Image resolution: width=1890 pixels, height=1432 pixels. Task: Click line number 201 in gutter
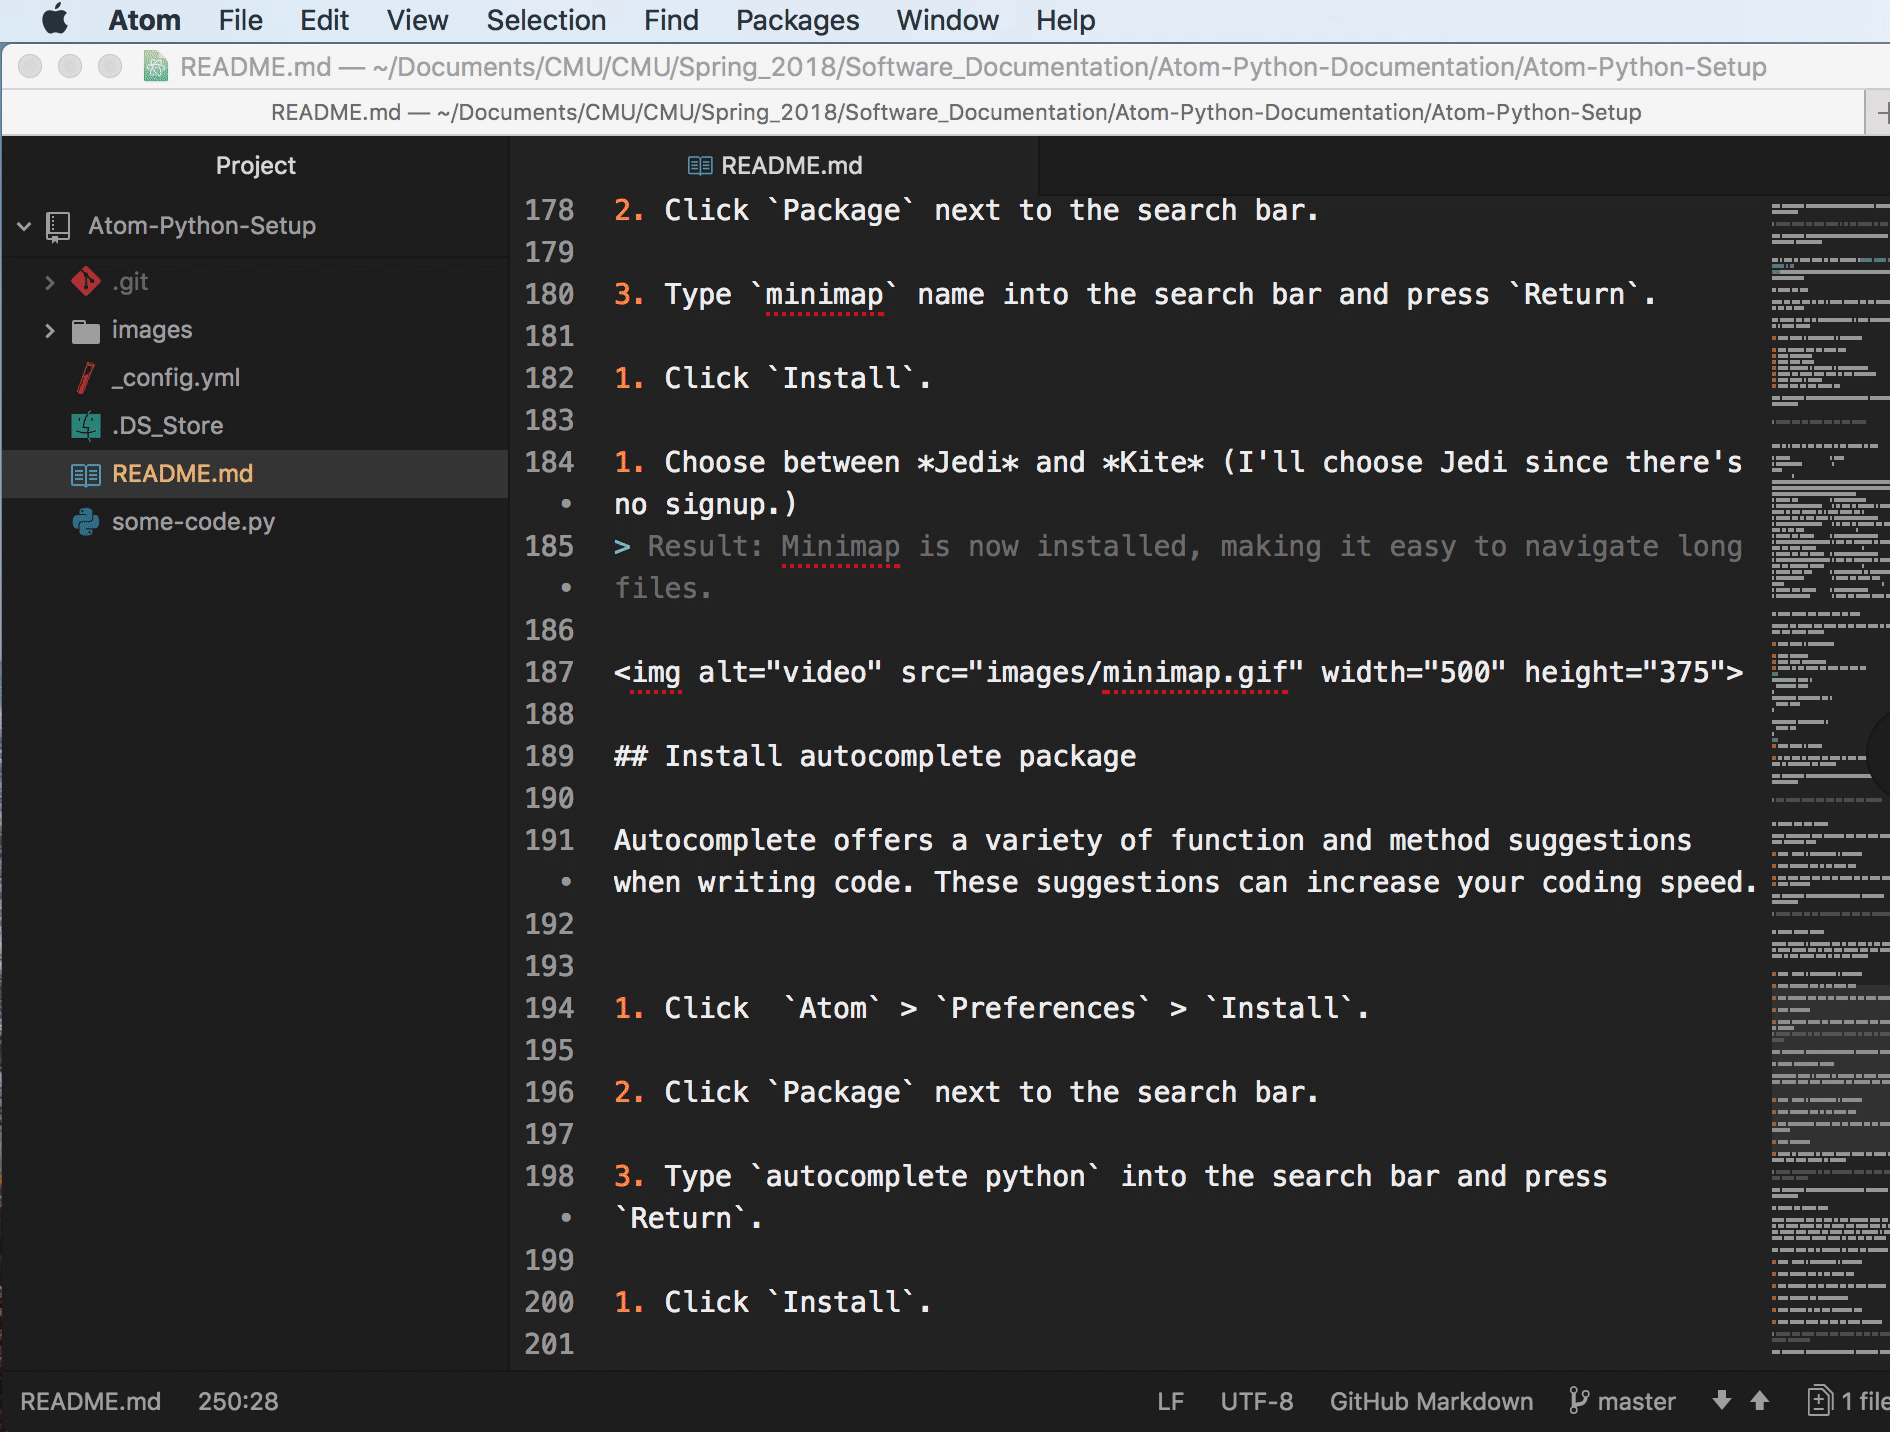point(549,1344)
